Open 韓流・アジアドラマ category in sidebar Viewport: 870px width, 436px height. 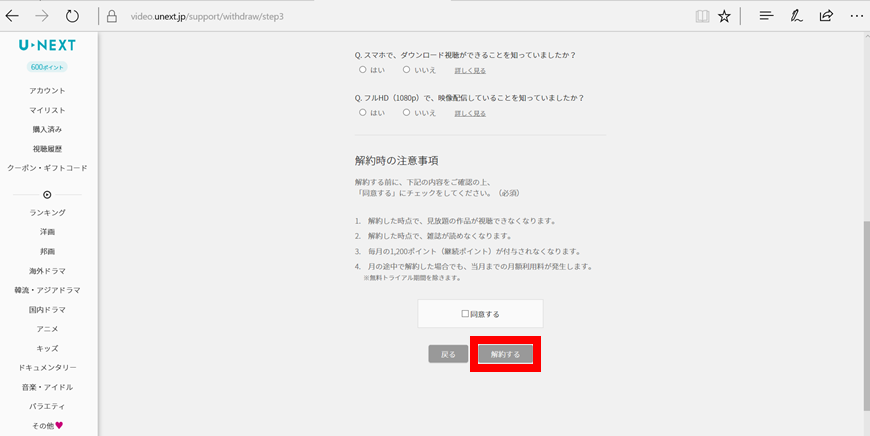tap(47, 290)
